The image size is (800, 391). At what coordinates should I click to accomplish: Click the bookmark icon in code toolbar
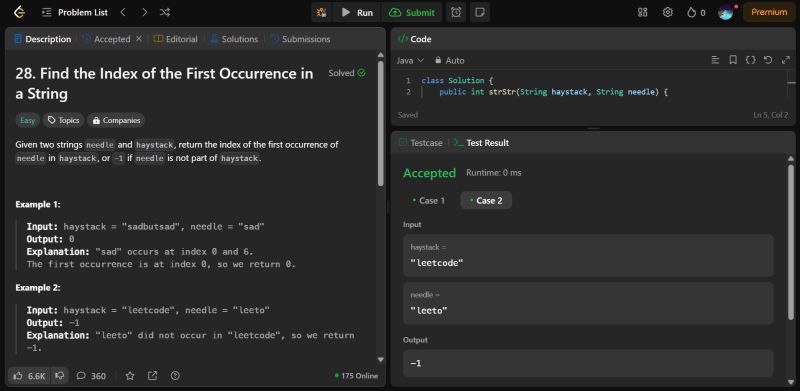[733, 60]
